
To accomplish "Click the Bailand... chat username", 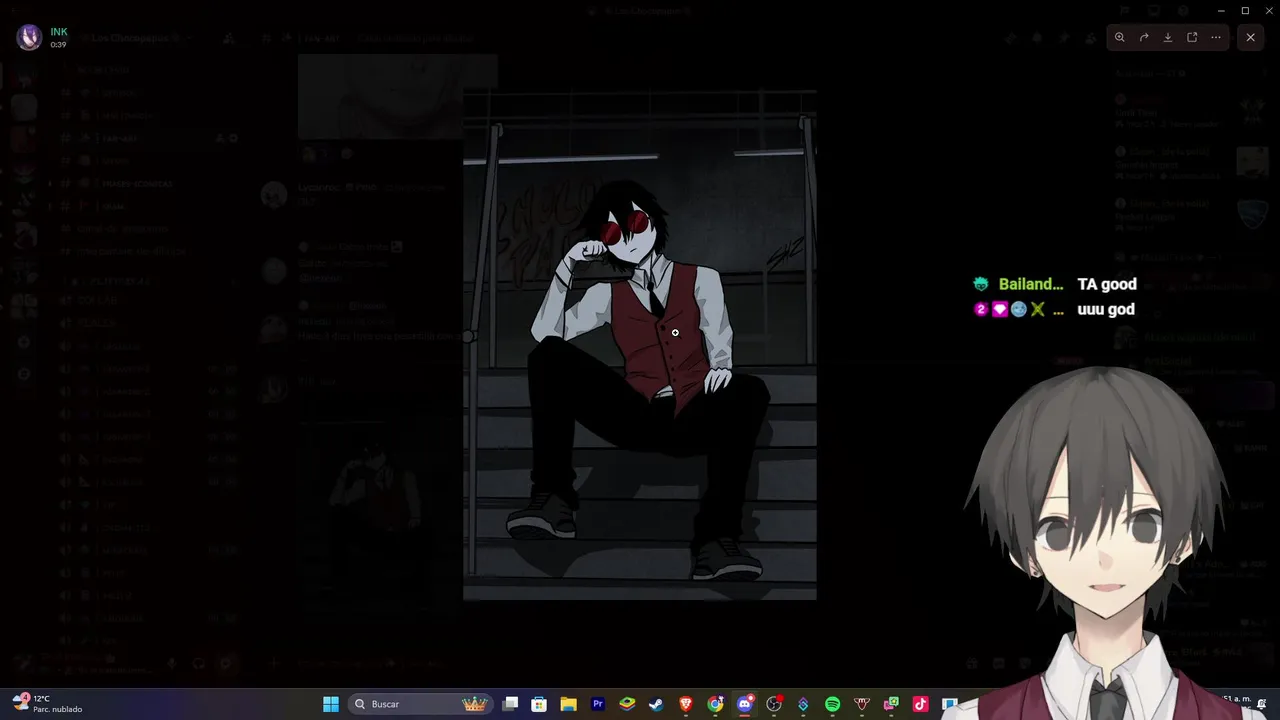I will tap(1031, 284).
